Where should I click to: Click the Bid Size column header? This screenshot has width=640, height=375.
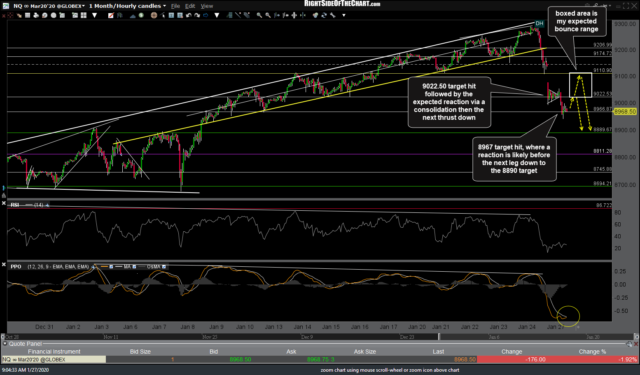tap(140, 351)
